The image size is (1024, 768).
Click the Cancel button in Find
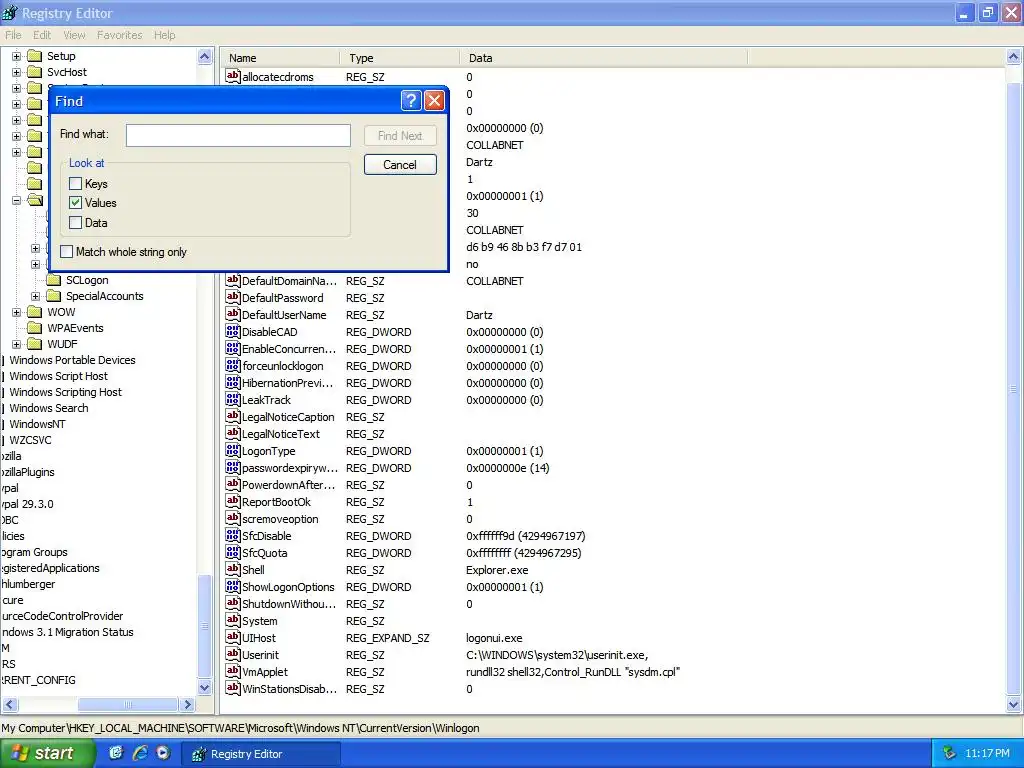point(400,165)
